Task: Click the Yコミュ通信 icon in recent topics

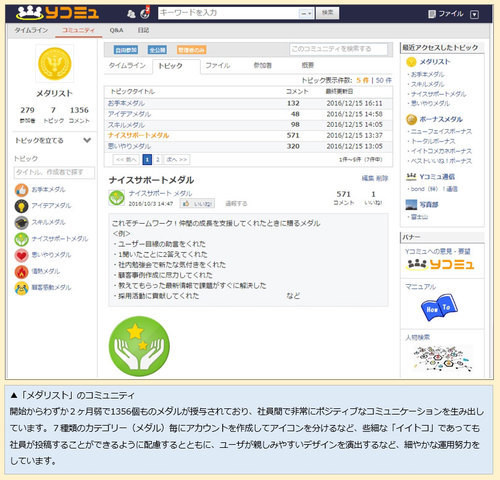Action: click(411, 177)
